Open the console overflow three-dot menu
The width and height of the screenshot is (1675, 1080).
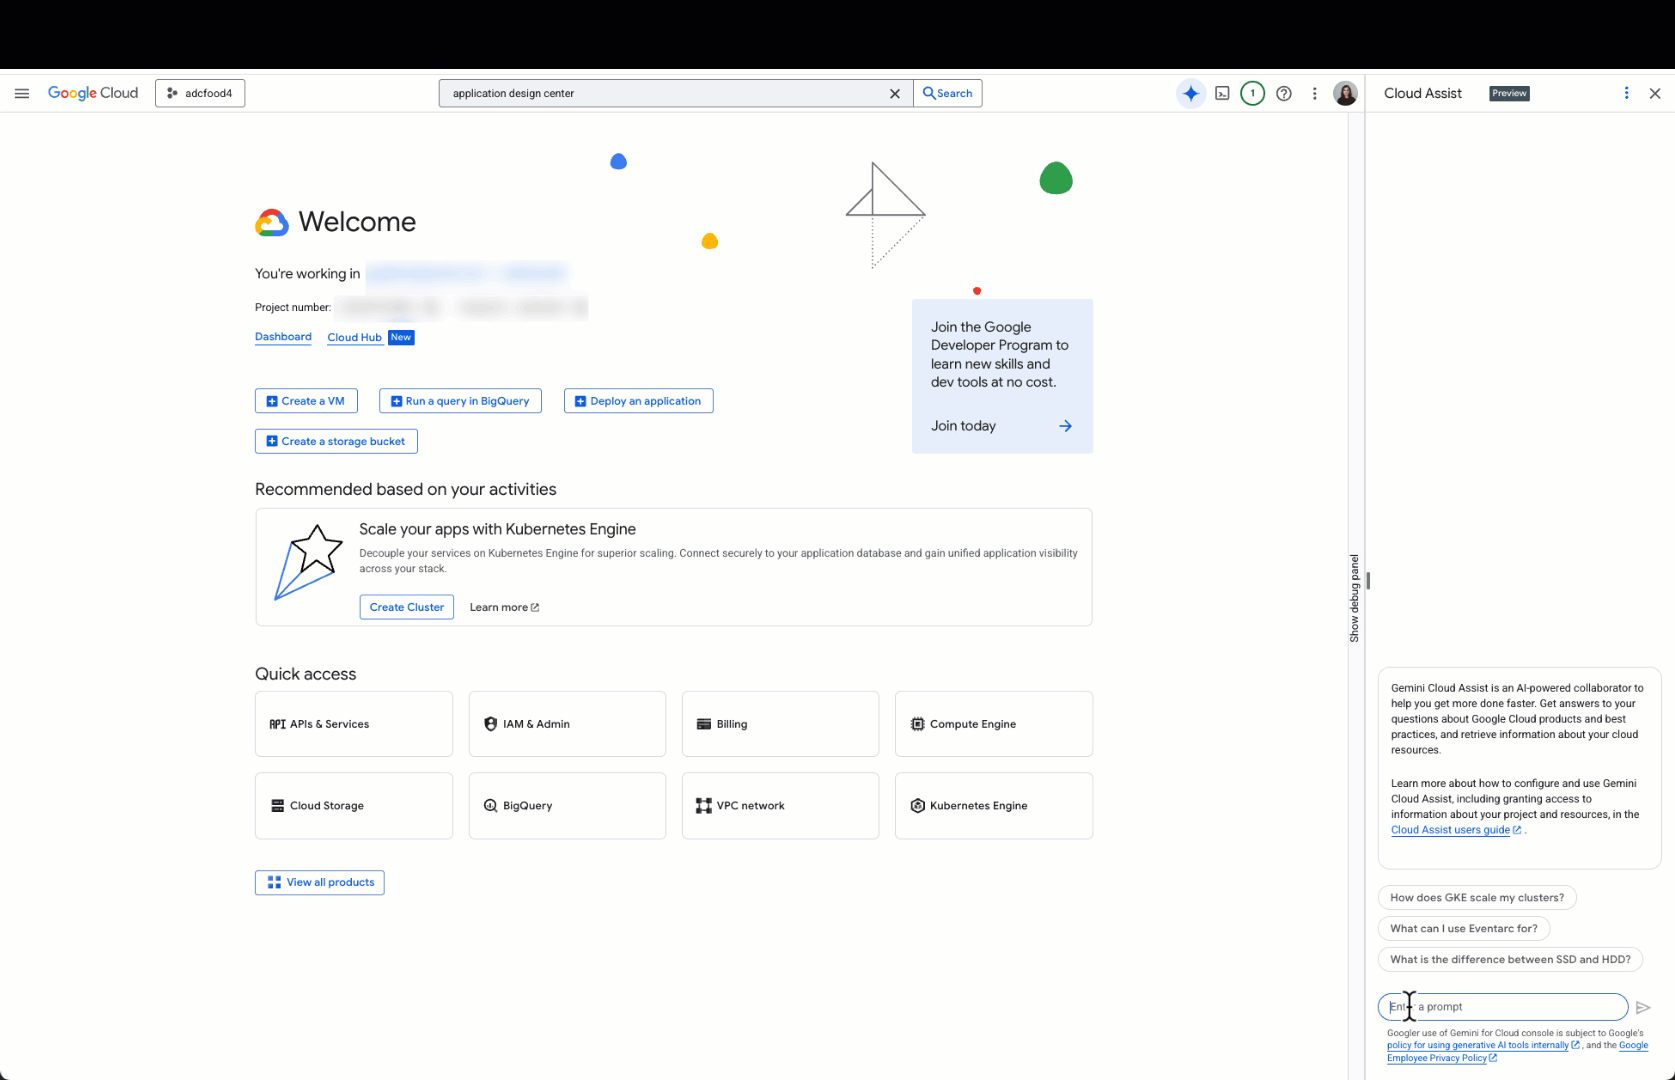[1314, 93]
